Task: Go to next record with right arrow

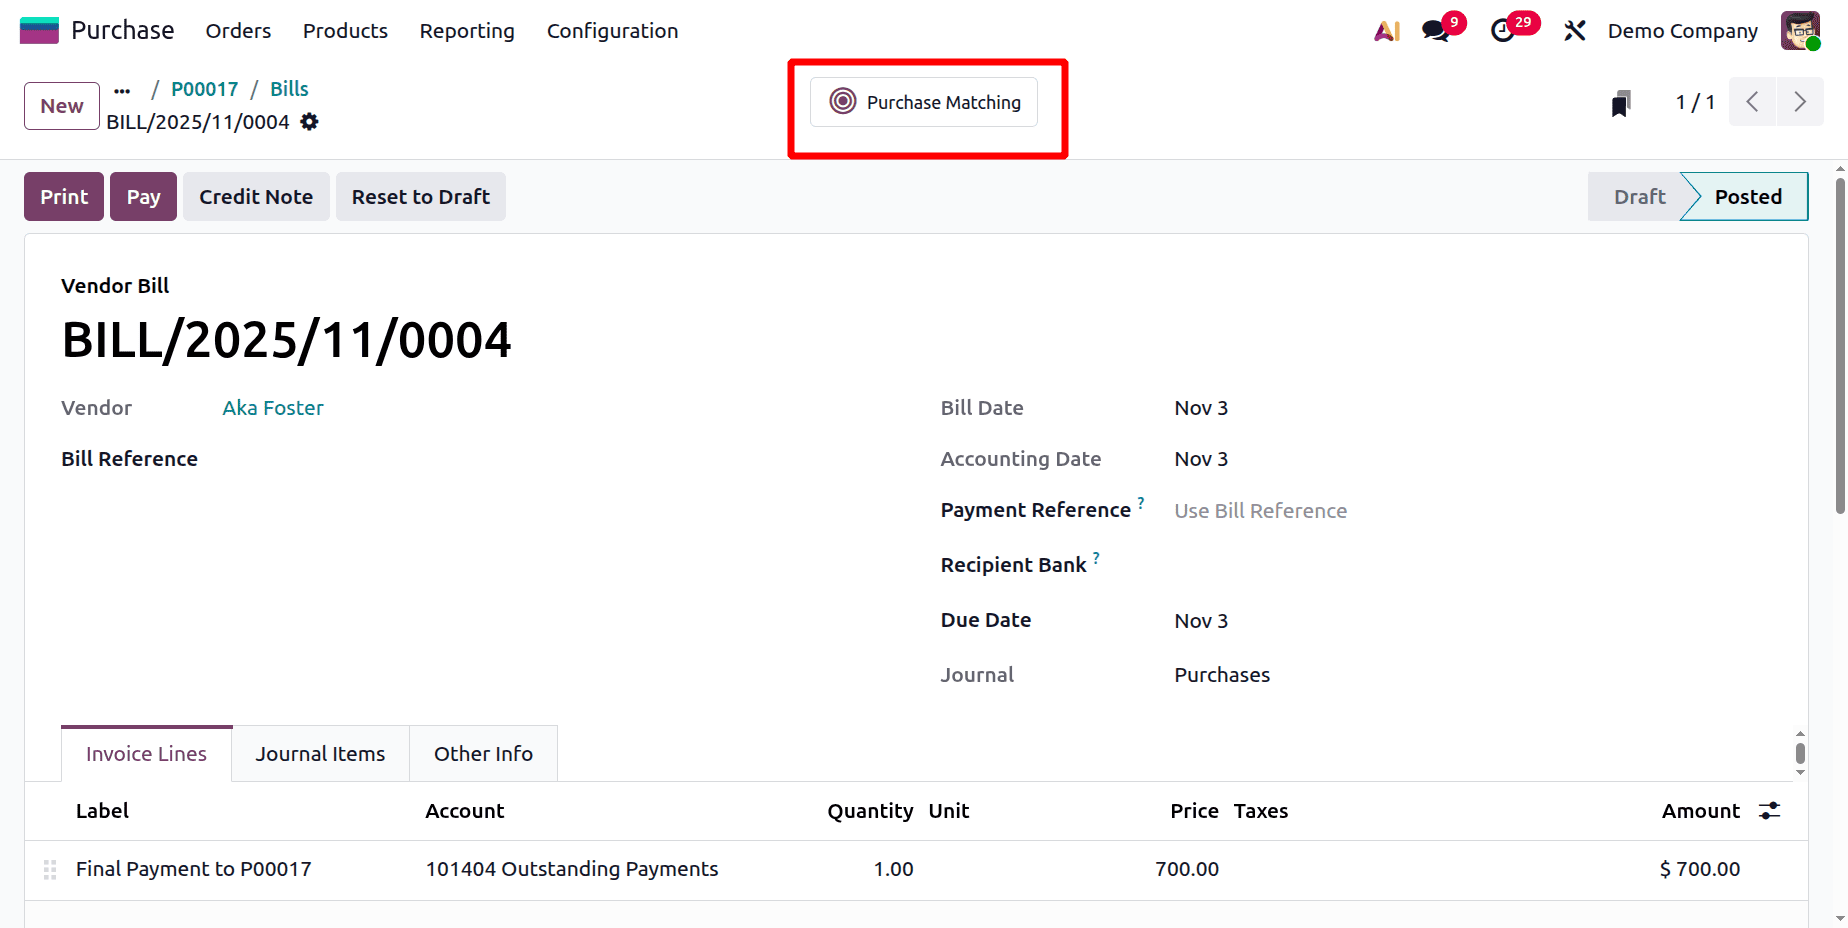Action: [x=1800, y=101]
